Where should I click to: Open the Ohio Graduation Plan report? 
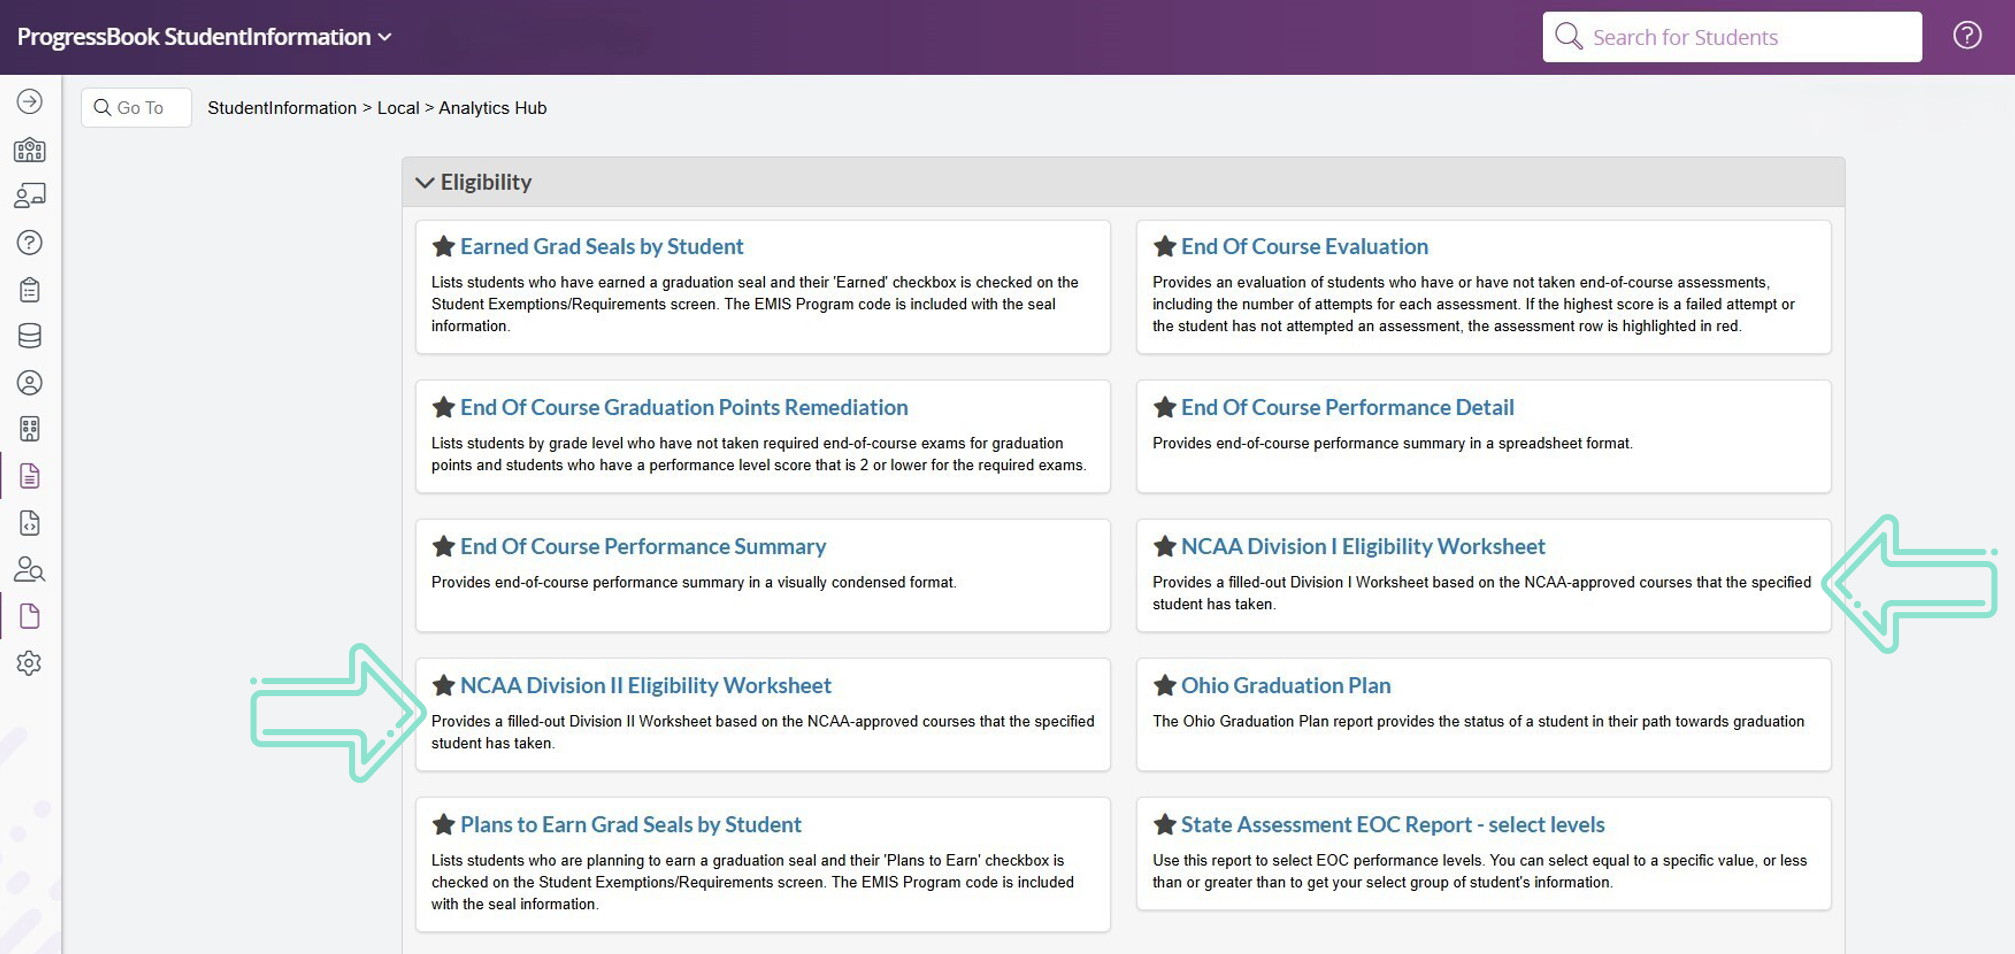[1286, 685]
